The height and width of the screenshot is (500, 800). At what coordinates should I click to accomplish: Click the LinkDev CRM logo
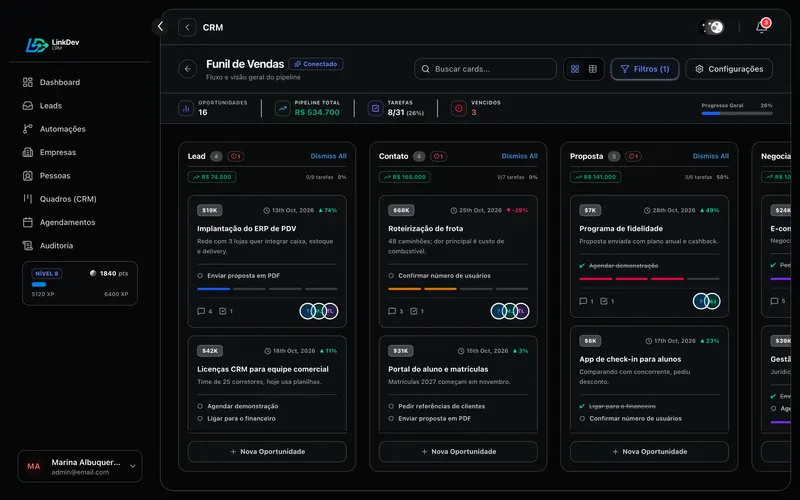(x=53, y=44)
